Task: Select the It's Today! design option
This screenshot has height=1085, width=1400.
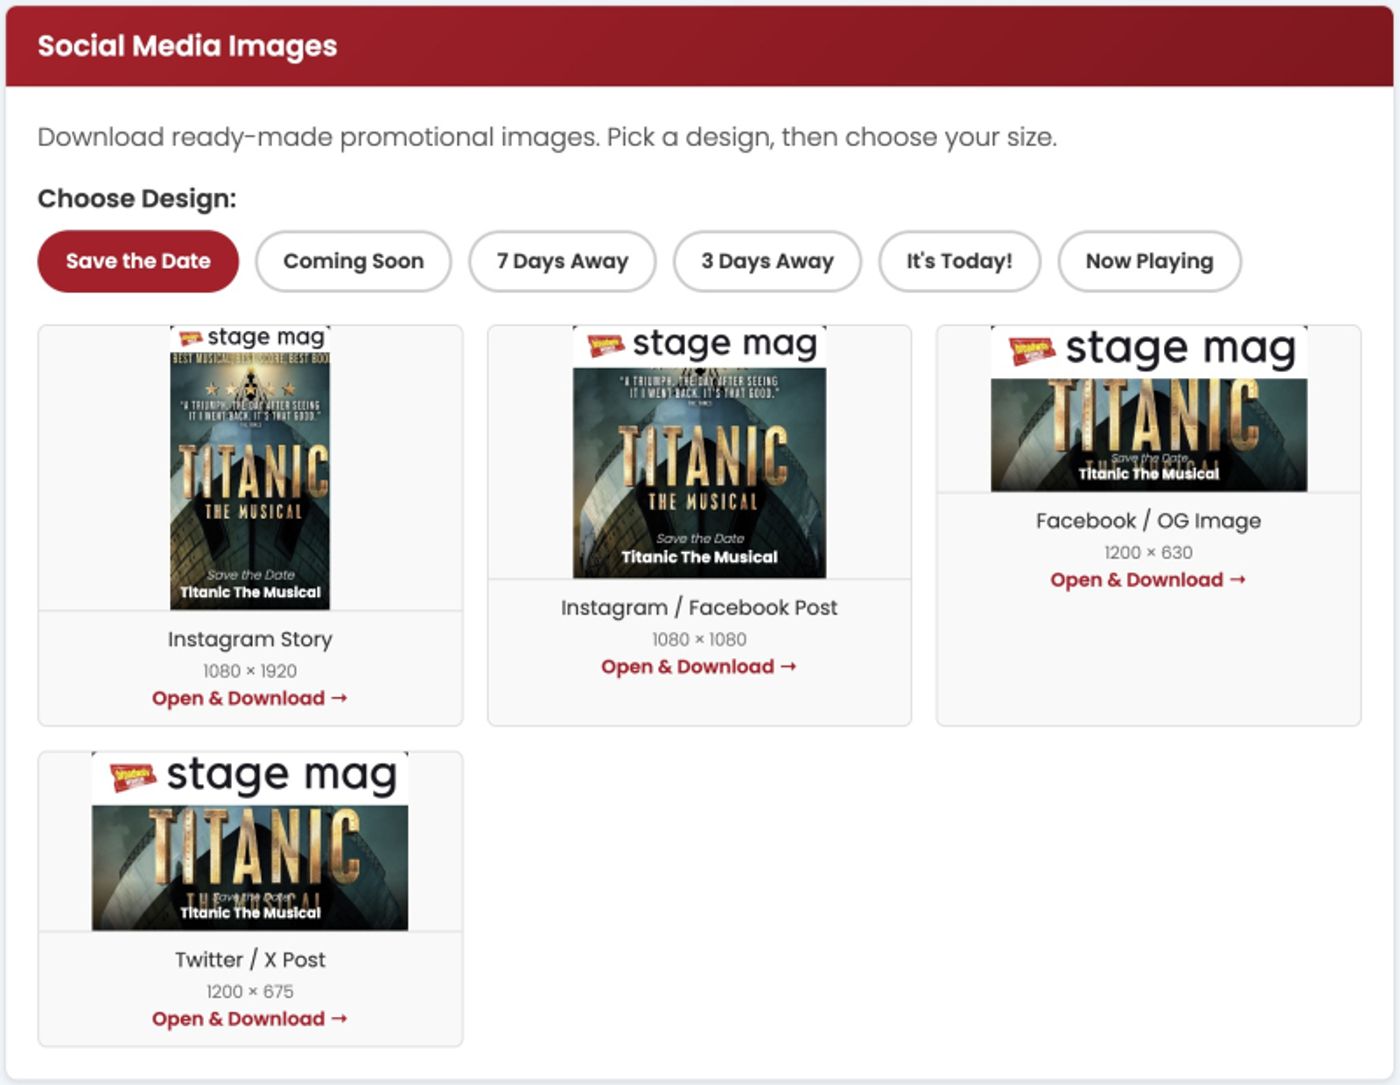Action: click(959, 261)
